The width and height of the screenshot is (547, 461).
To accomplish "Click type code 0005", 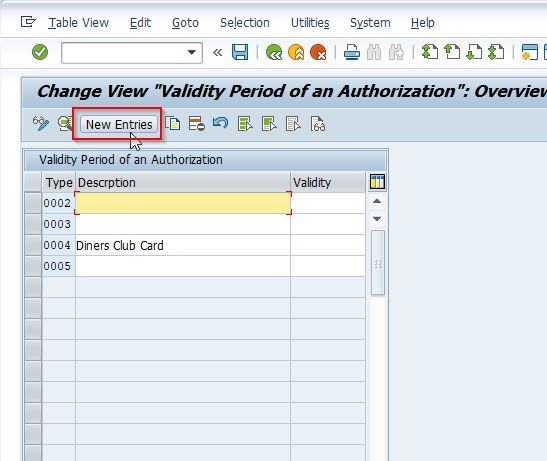I will pos(57,266).
